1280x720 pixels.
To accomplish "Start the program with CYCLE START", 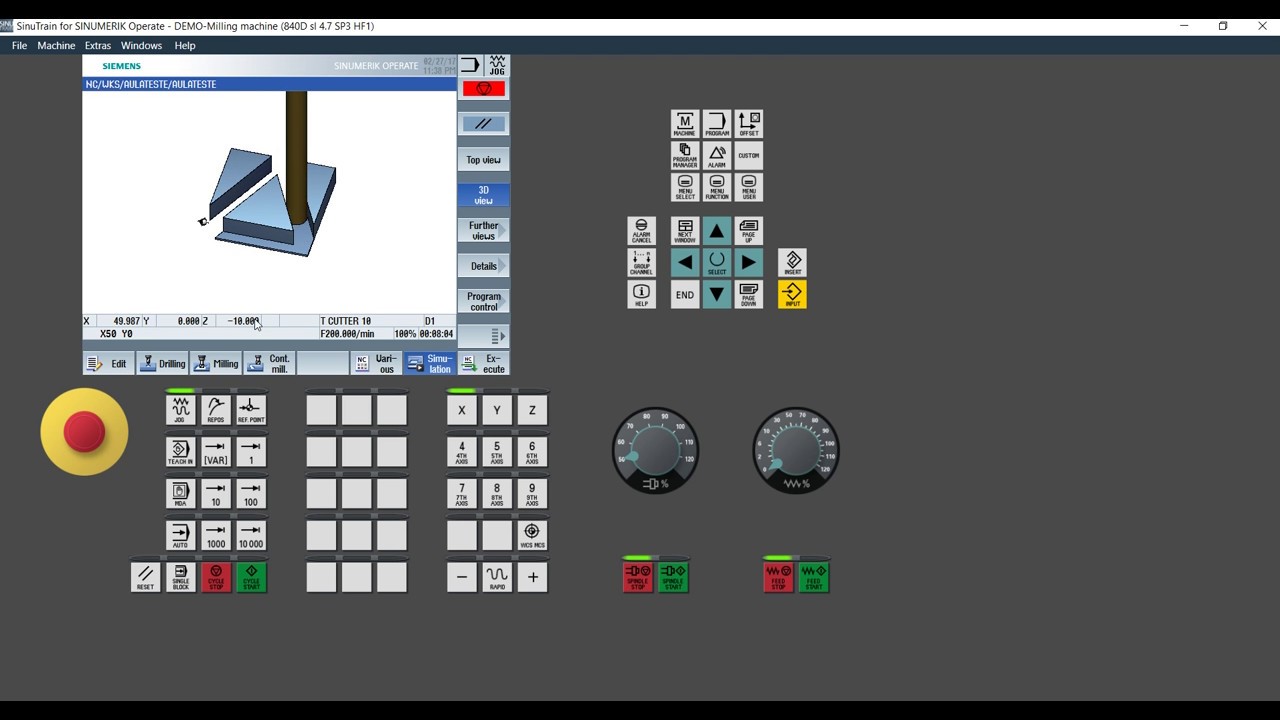I will pyautogui.click(x=251, y=577).
